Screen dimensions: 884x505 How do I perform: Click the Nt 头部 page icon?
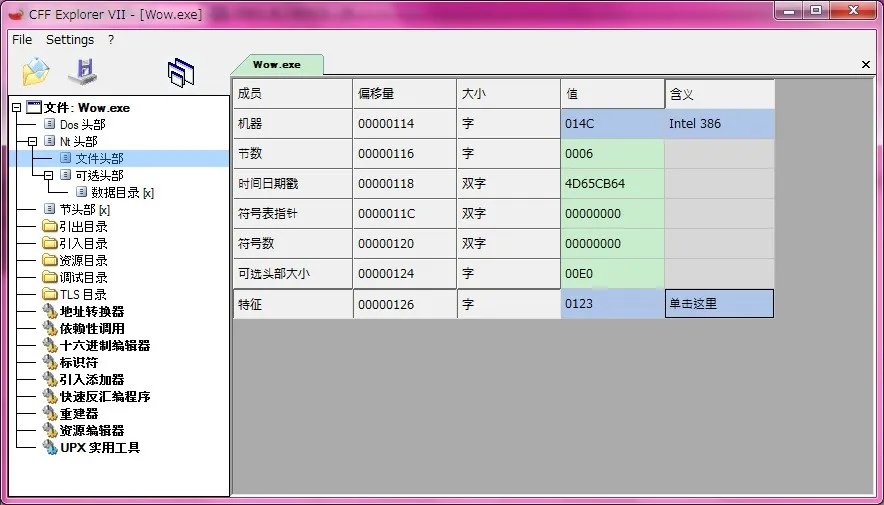pyautogui.click(x=50, y=141)
